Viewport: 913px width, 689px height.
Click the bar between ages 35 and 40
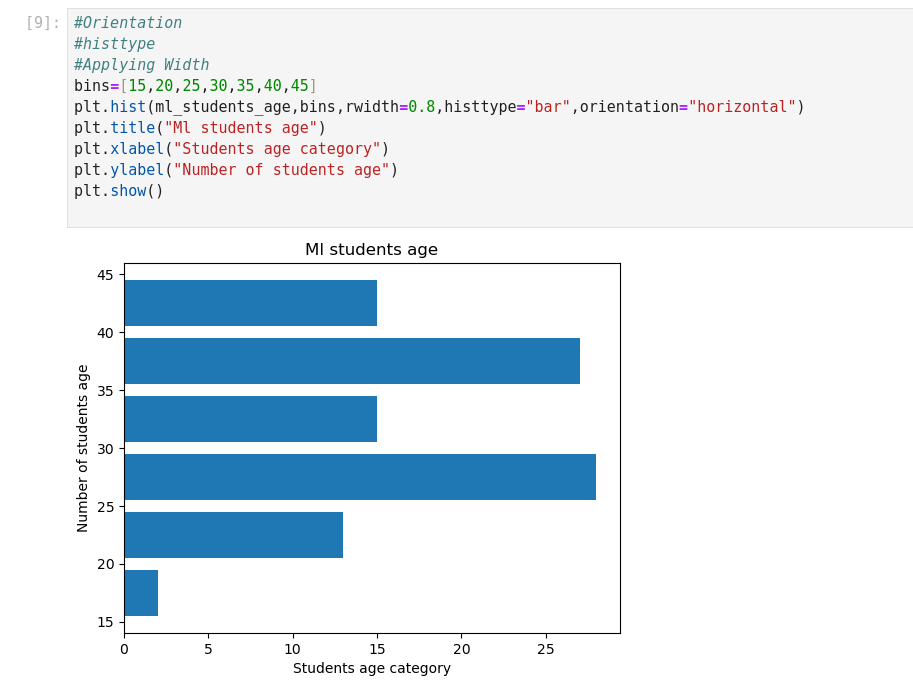click(x=351, y=361)
